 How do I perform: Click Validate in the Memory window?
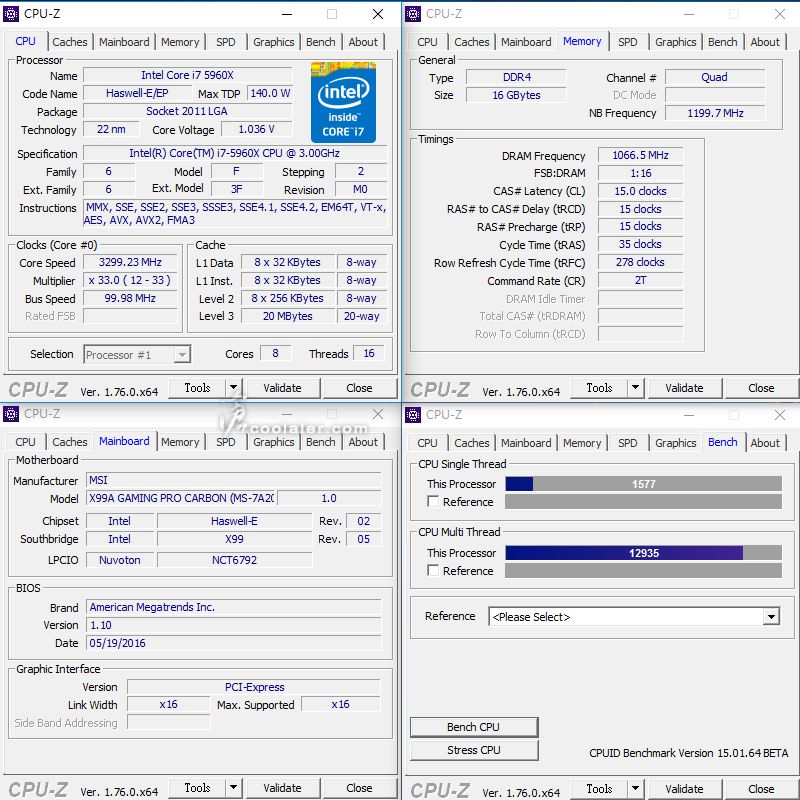[x=684, y=388]
